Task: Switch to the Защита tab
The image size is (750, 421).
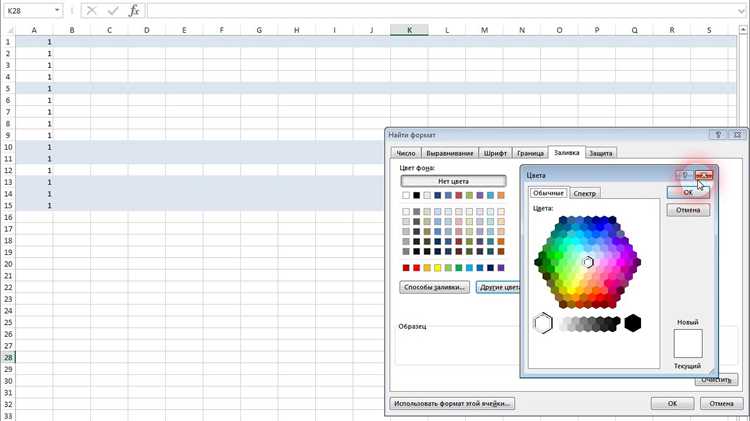Action: click(x=600, y=153)
